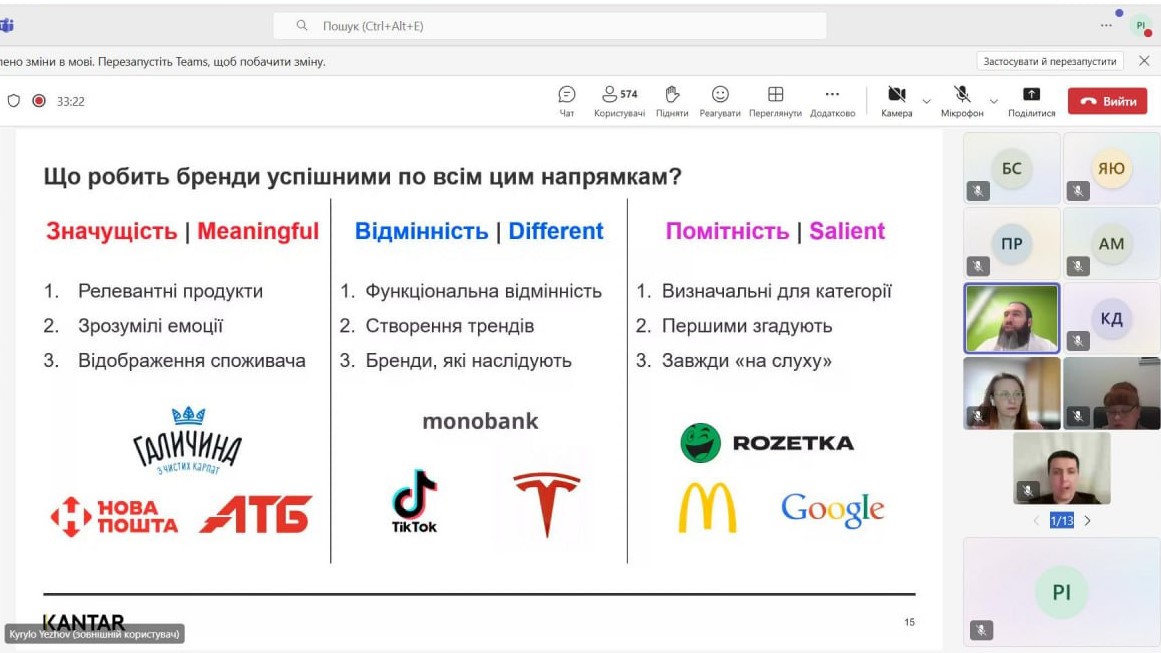This screenshot has width=1161, height=653.
Task: Click the Пошук search field
Action: click(550, 26)
